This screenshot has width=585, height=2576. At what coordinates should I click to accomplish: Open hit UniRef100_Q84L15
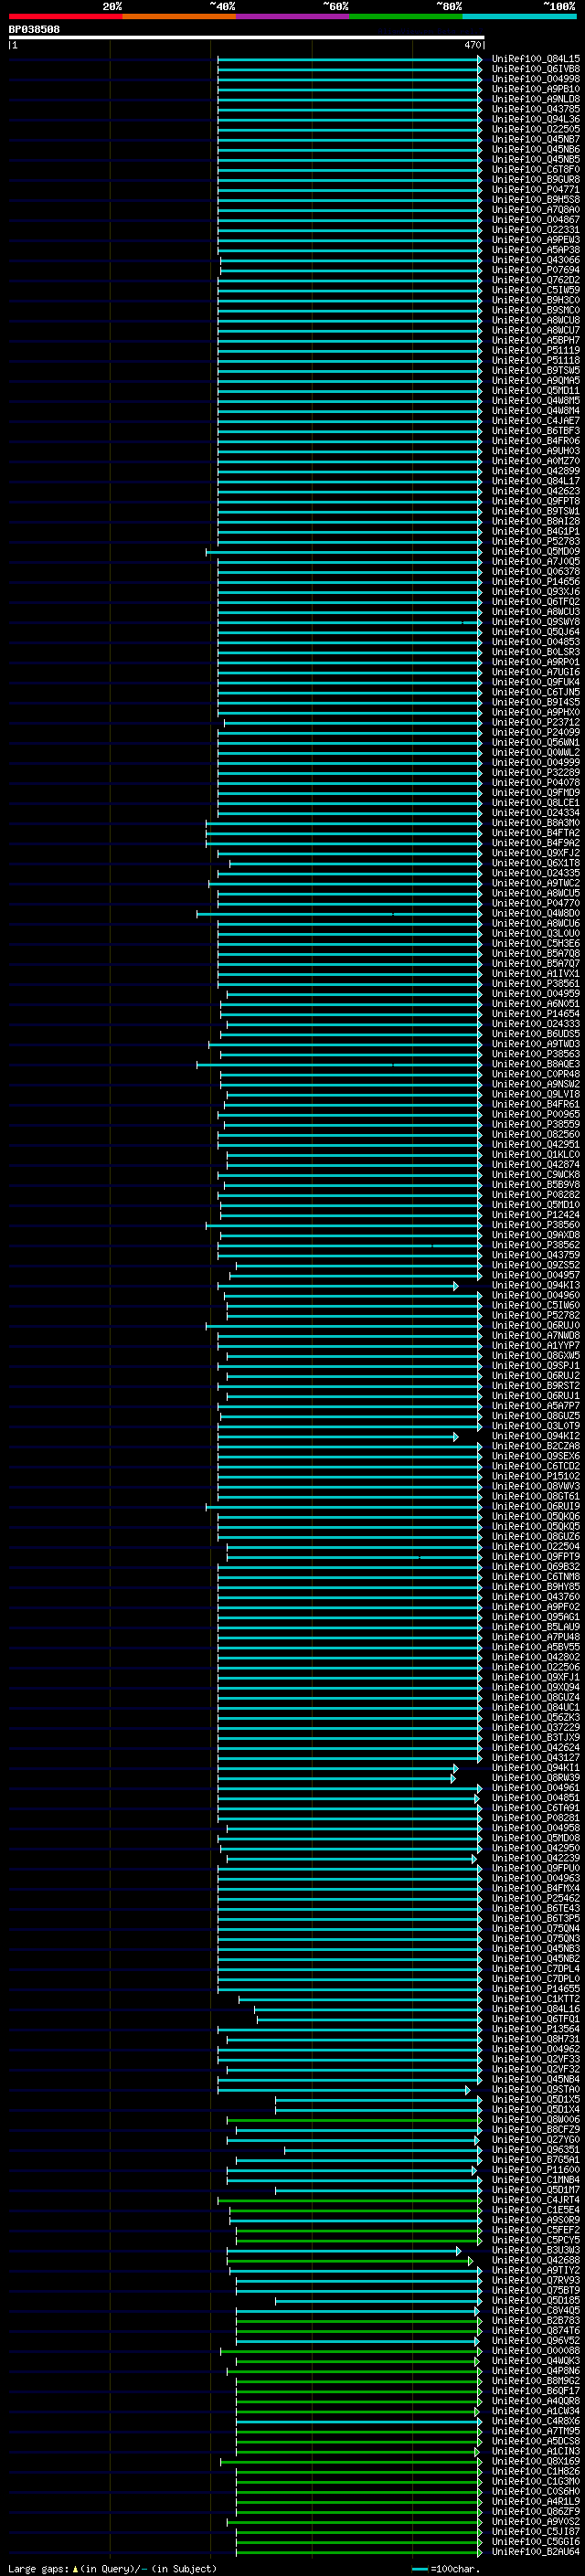(x=536, y=59)
